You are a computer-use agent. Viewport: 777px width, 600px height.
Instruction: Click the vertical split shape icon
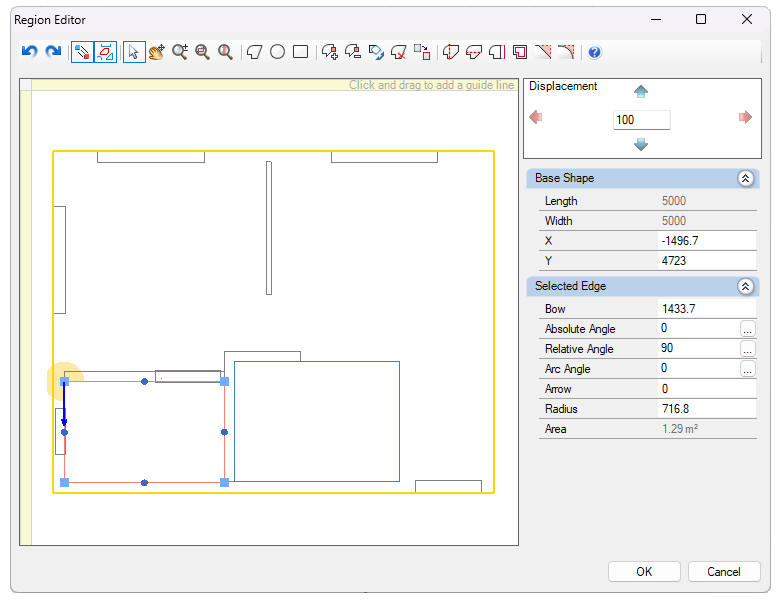[x=451, y=52]
